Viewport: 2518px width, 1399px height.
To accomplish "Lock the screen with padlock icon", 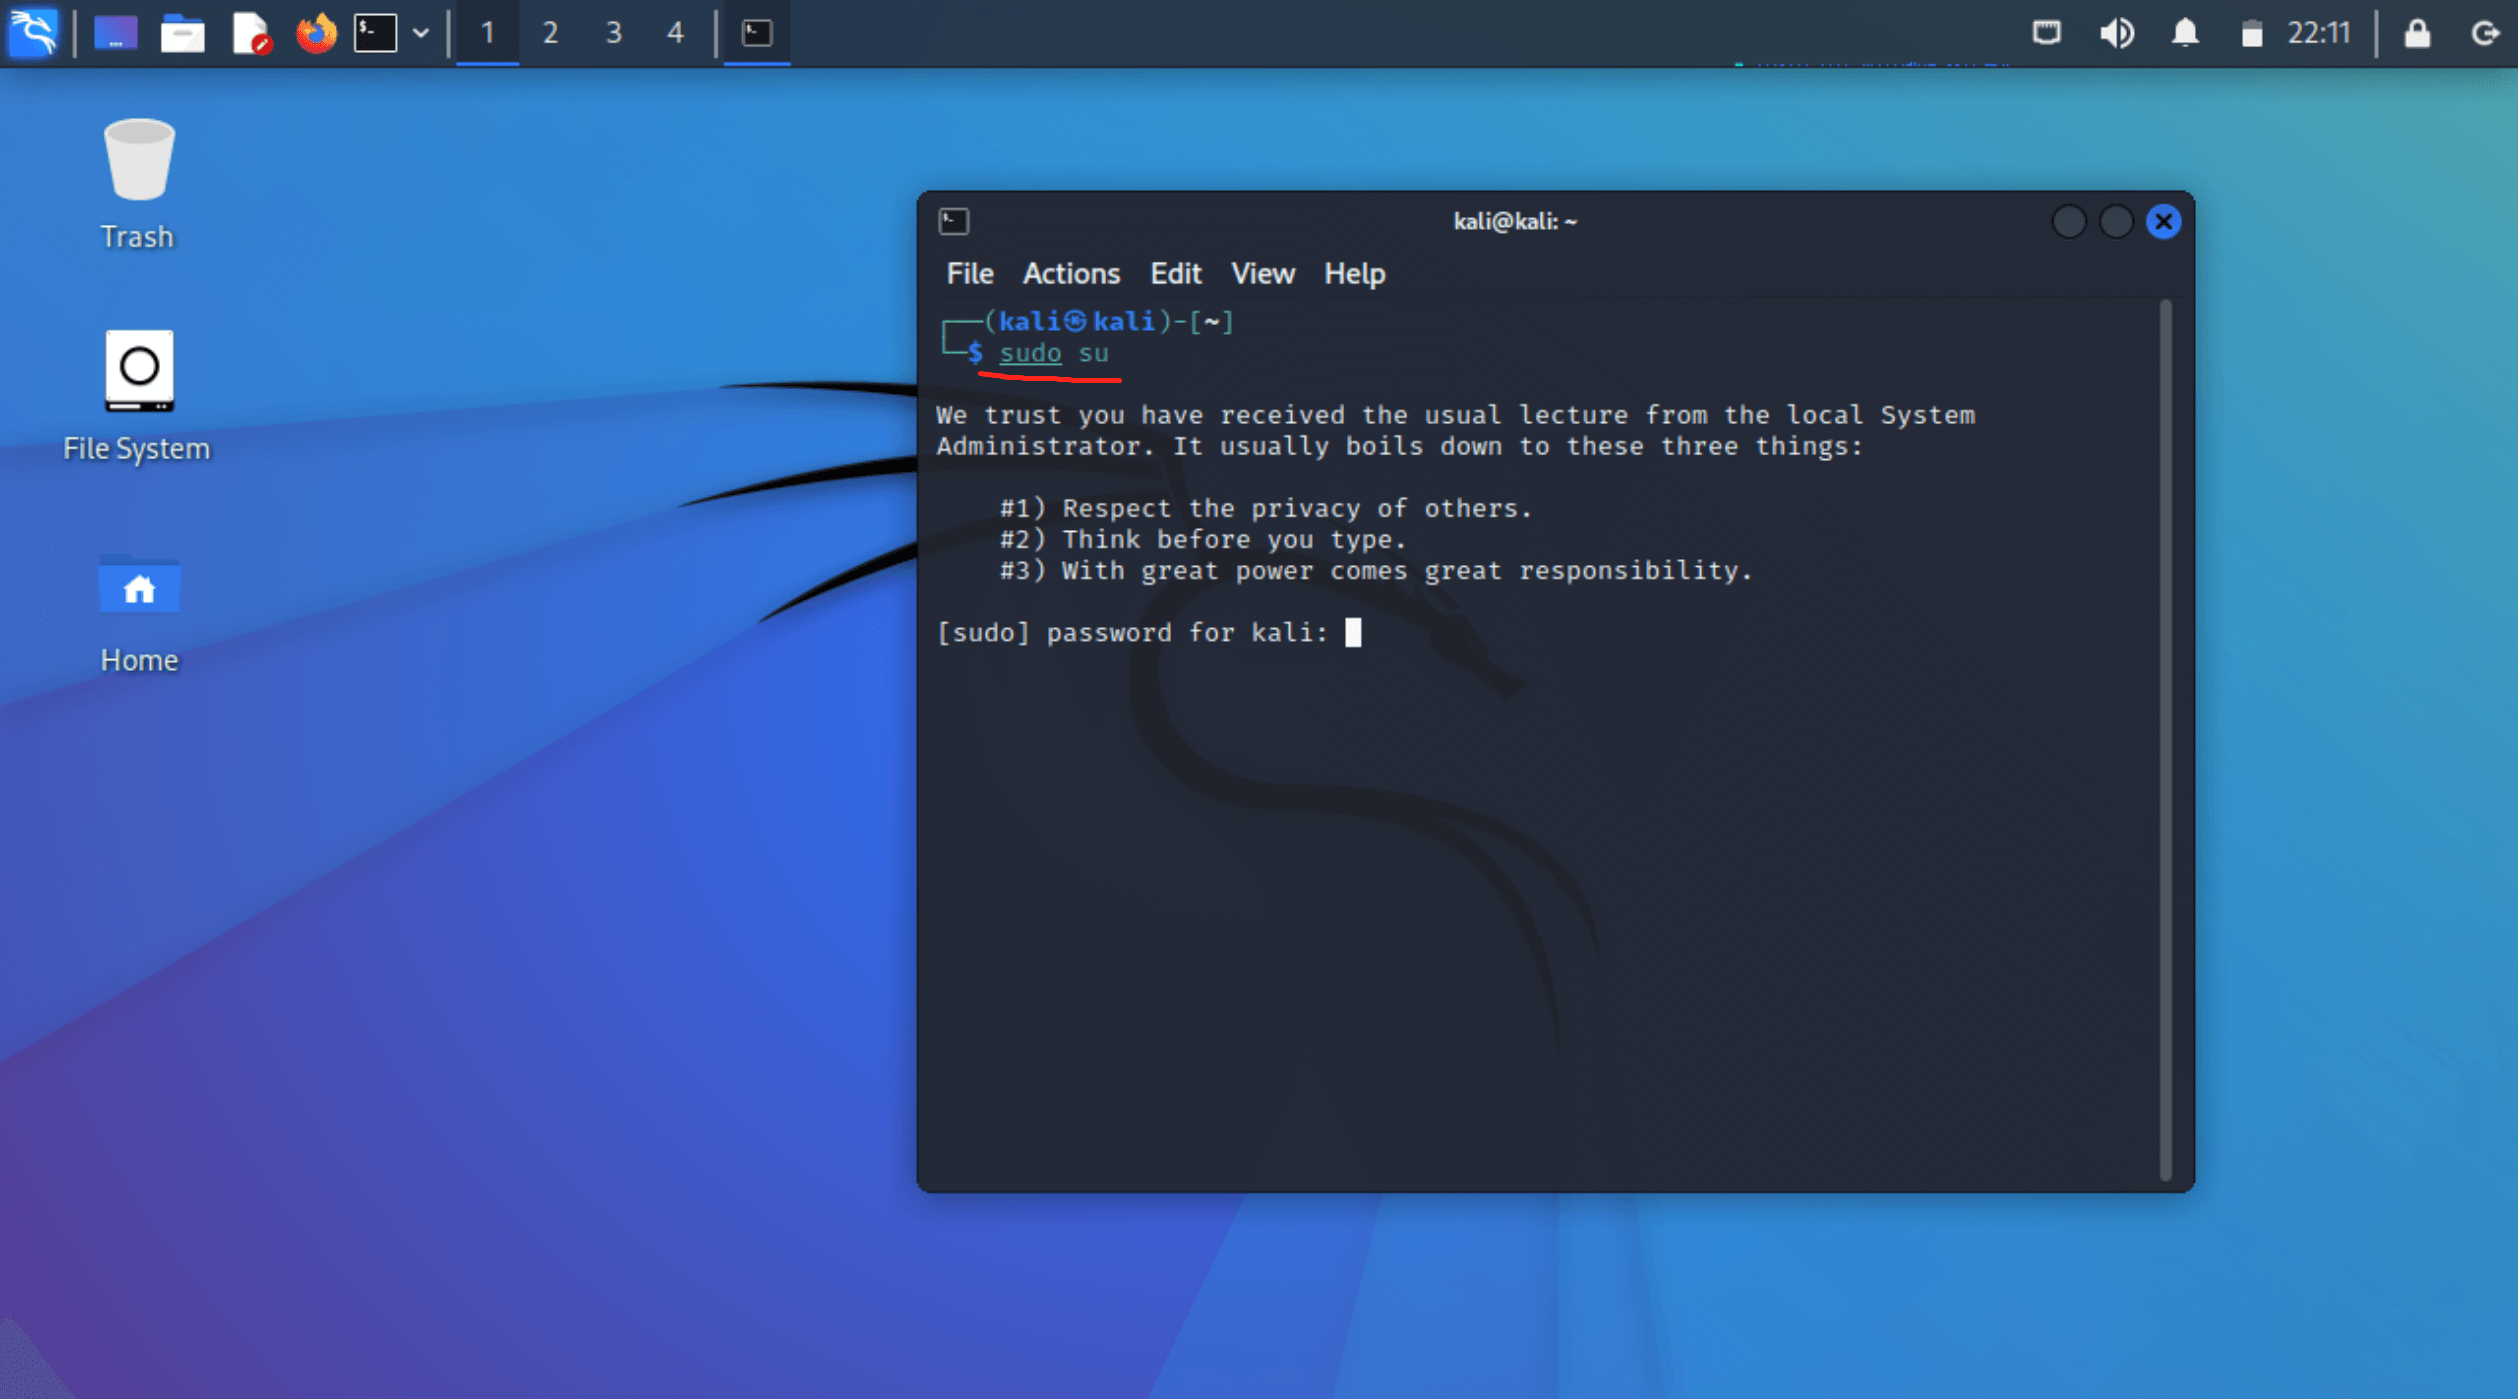I will [x=2418, y=33].
